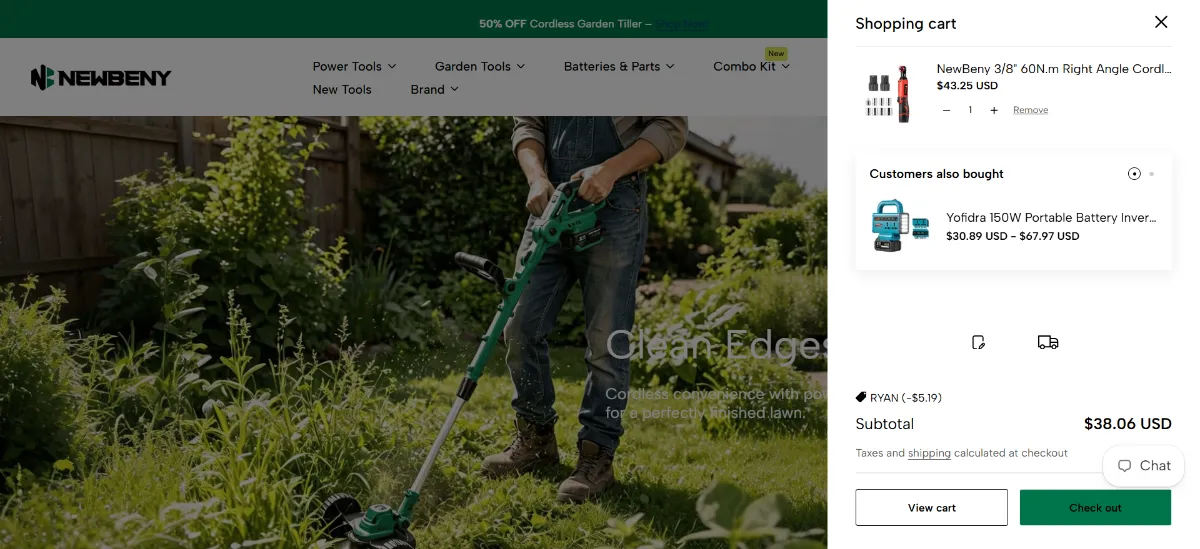Decrease the wrench quantity with the minus button
Screen dimensions: 1200x549
point(947,110)
